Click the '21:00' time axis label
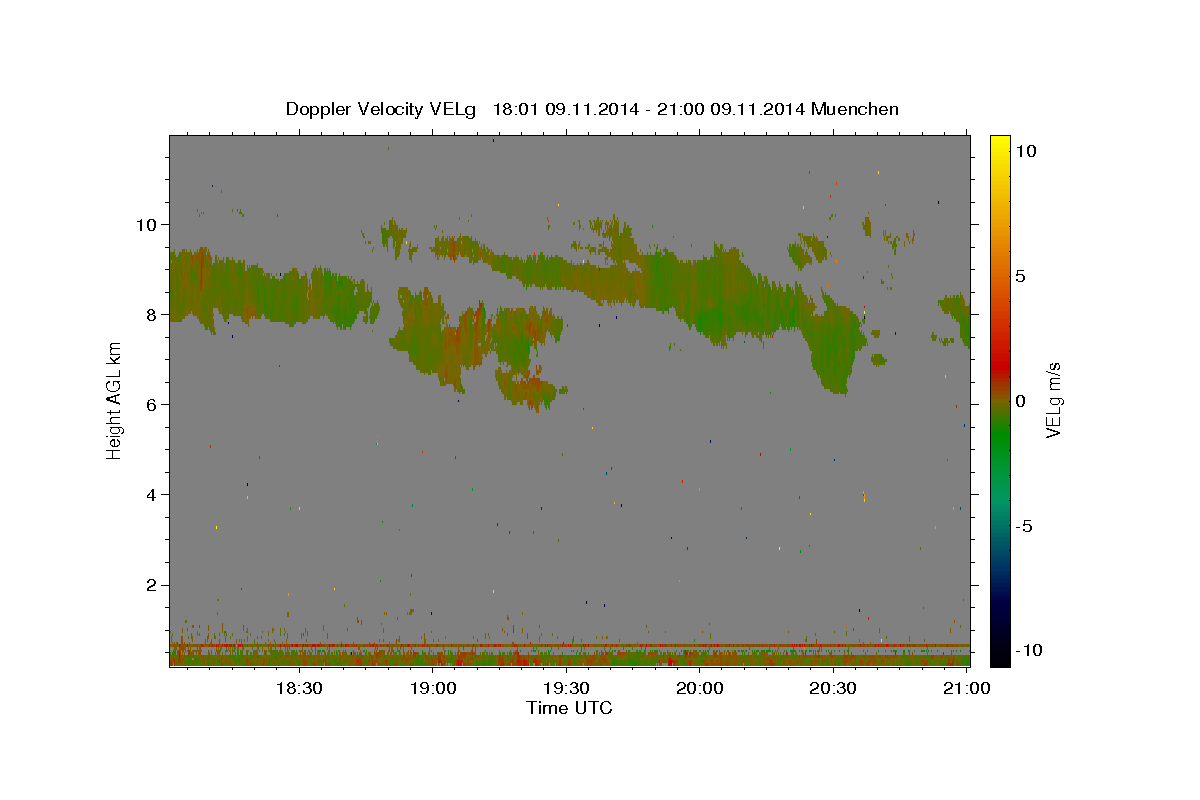This screenshot has height=800, width=1200. (x=967, y=688)
